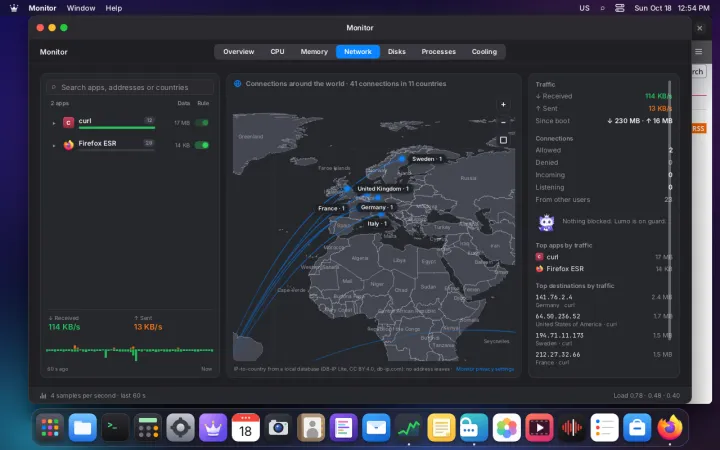Open Calendar showing 18 in dock
Screen dimensions: 720x450
tap(246, 428)
